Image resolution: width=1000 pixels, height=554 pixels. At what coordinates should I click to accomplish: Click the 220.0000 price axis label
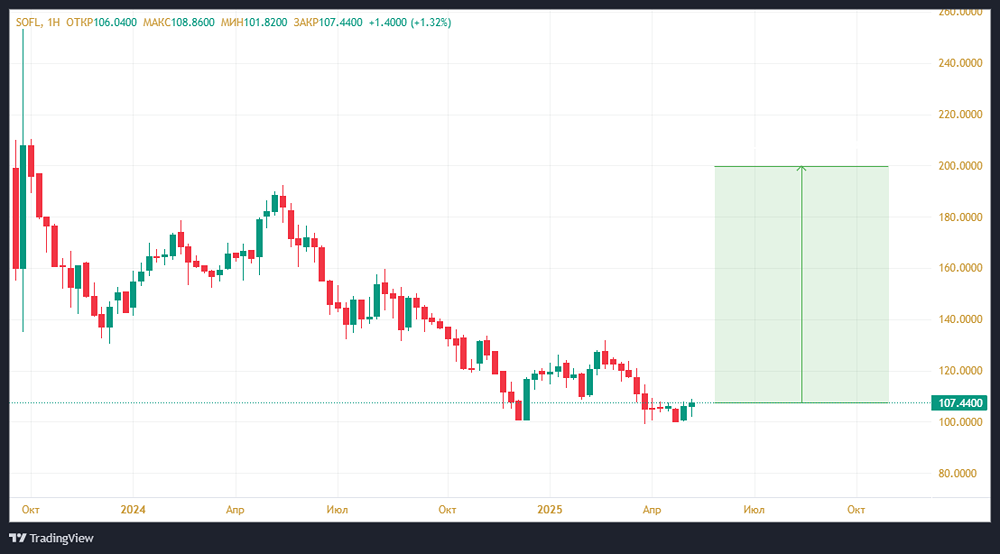pos(958,115)
